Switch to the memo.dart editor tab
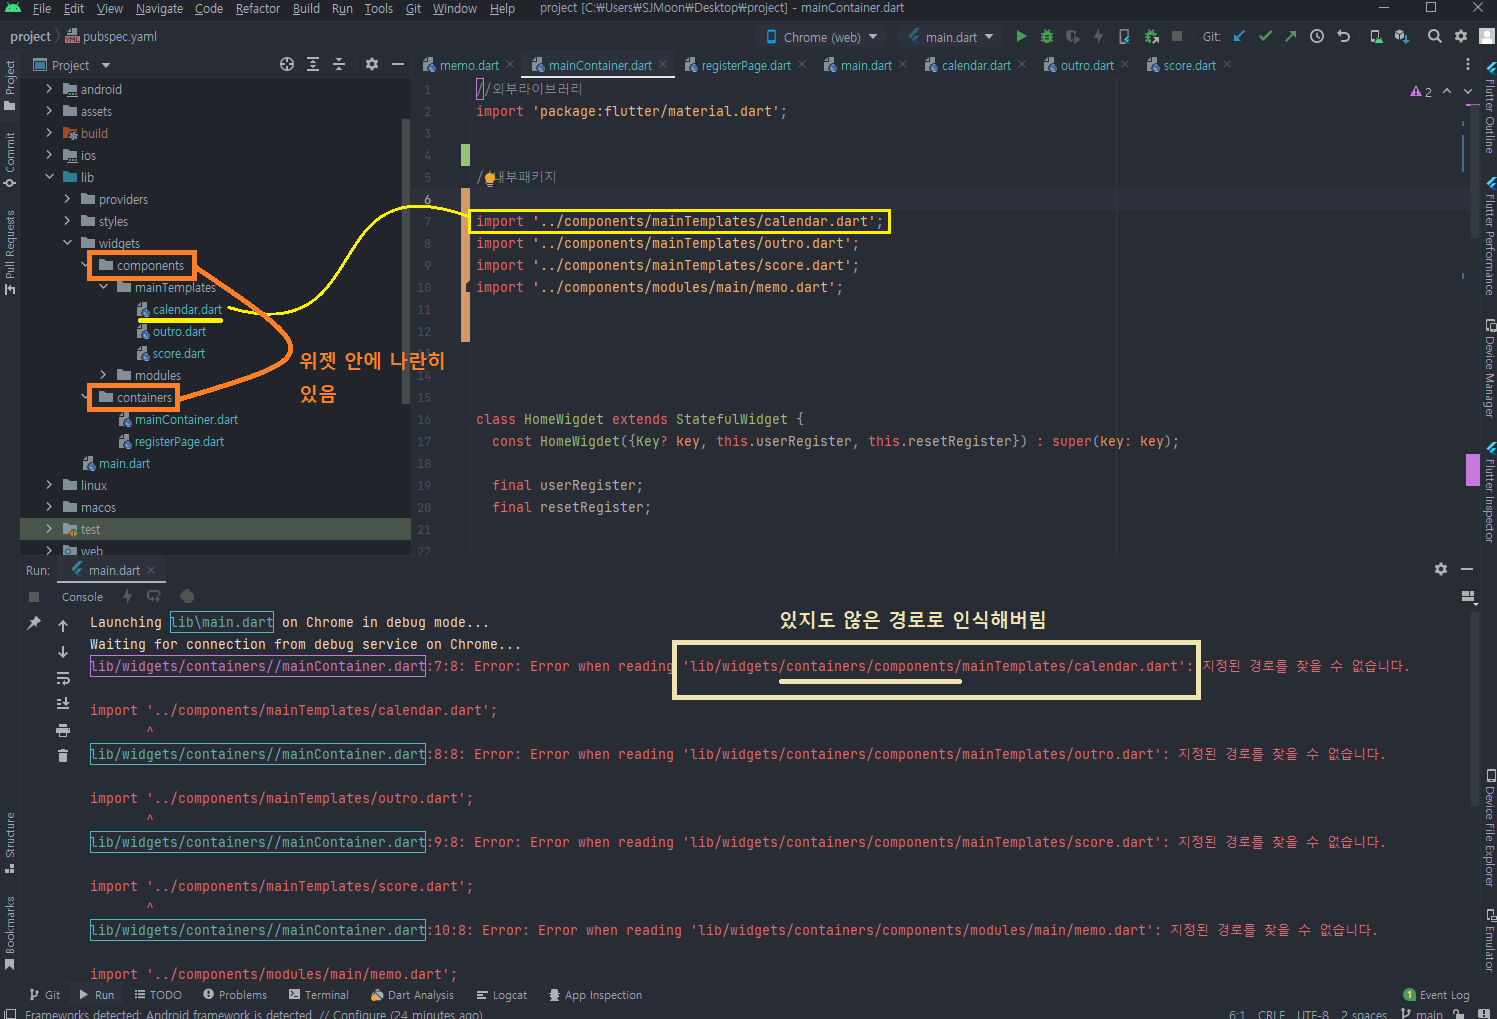Viewport: 1497px width, 1019px height. point(468,65)
